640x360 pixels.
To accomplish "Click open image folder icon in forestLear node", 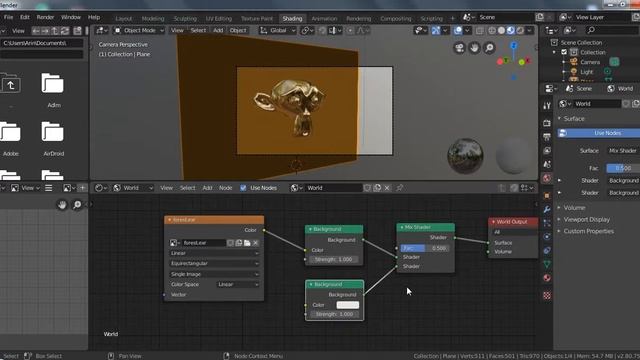I will pyautogui.click(x=247, y=243).
